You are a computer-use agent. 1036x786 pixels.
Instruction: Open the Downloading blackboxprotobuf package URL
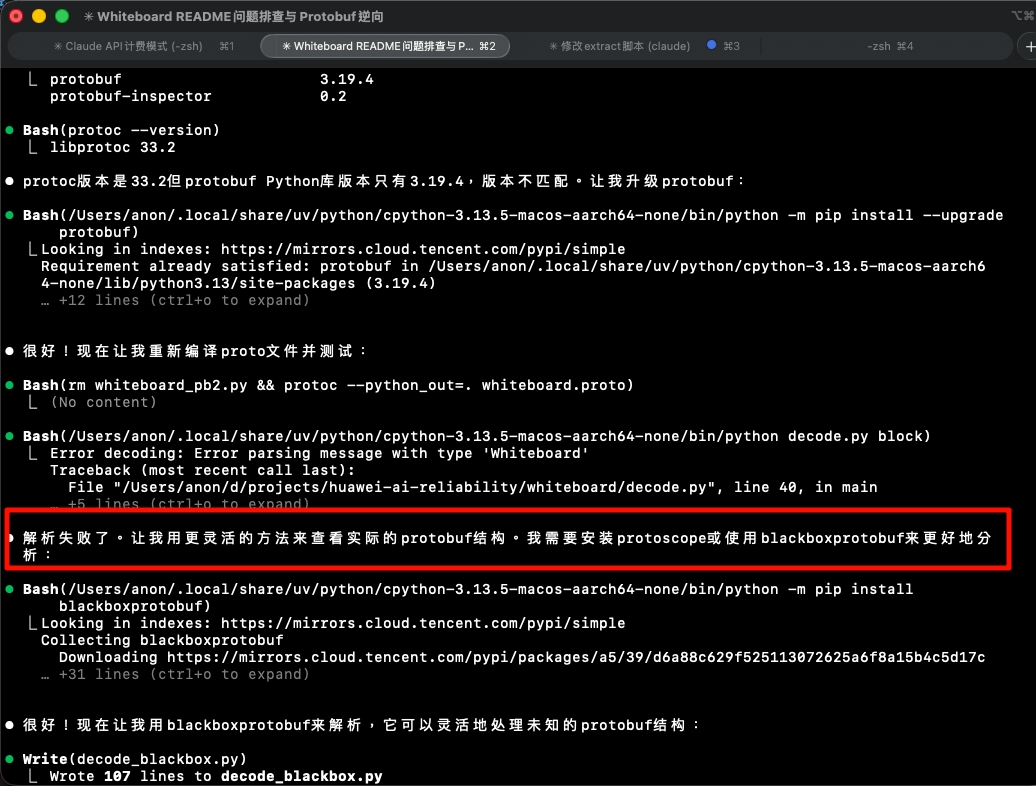(575, 657)
